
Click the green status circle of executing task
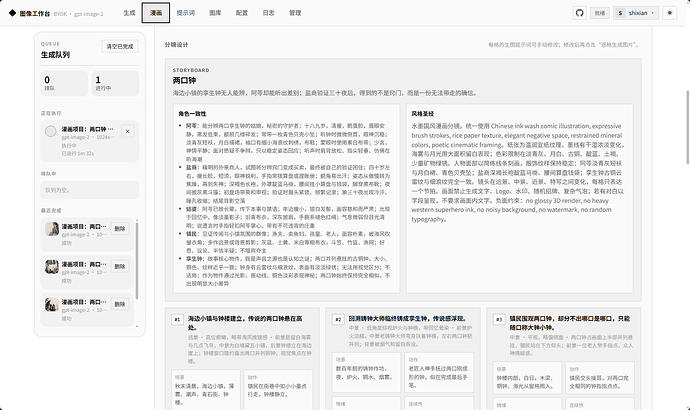tap(51, 131)
